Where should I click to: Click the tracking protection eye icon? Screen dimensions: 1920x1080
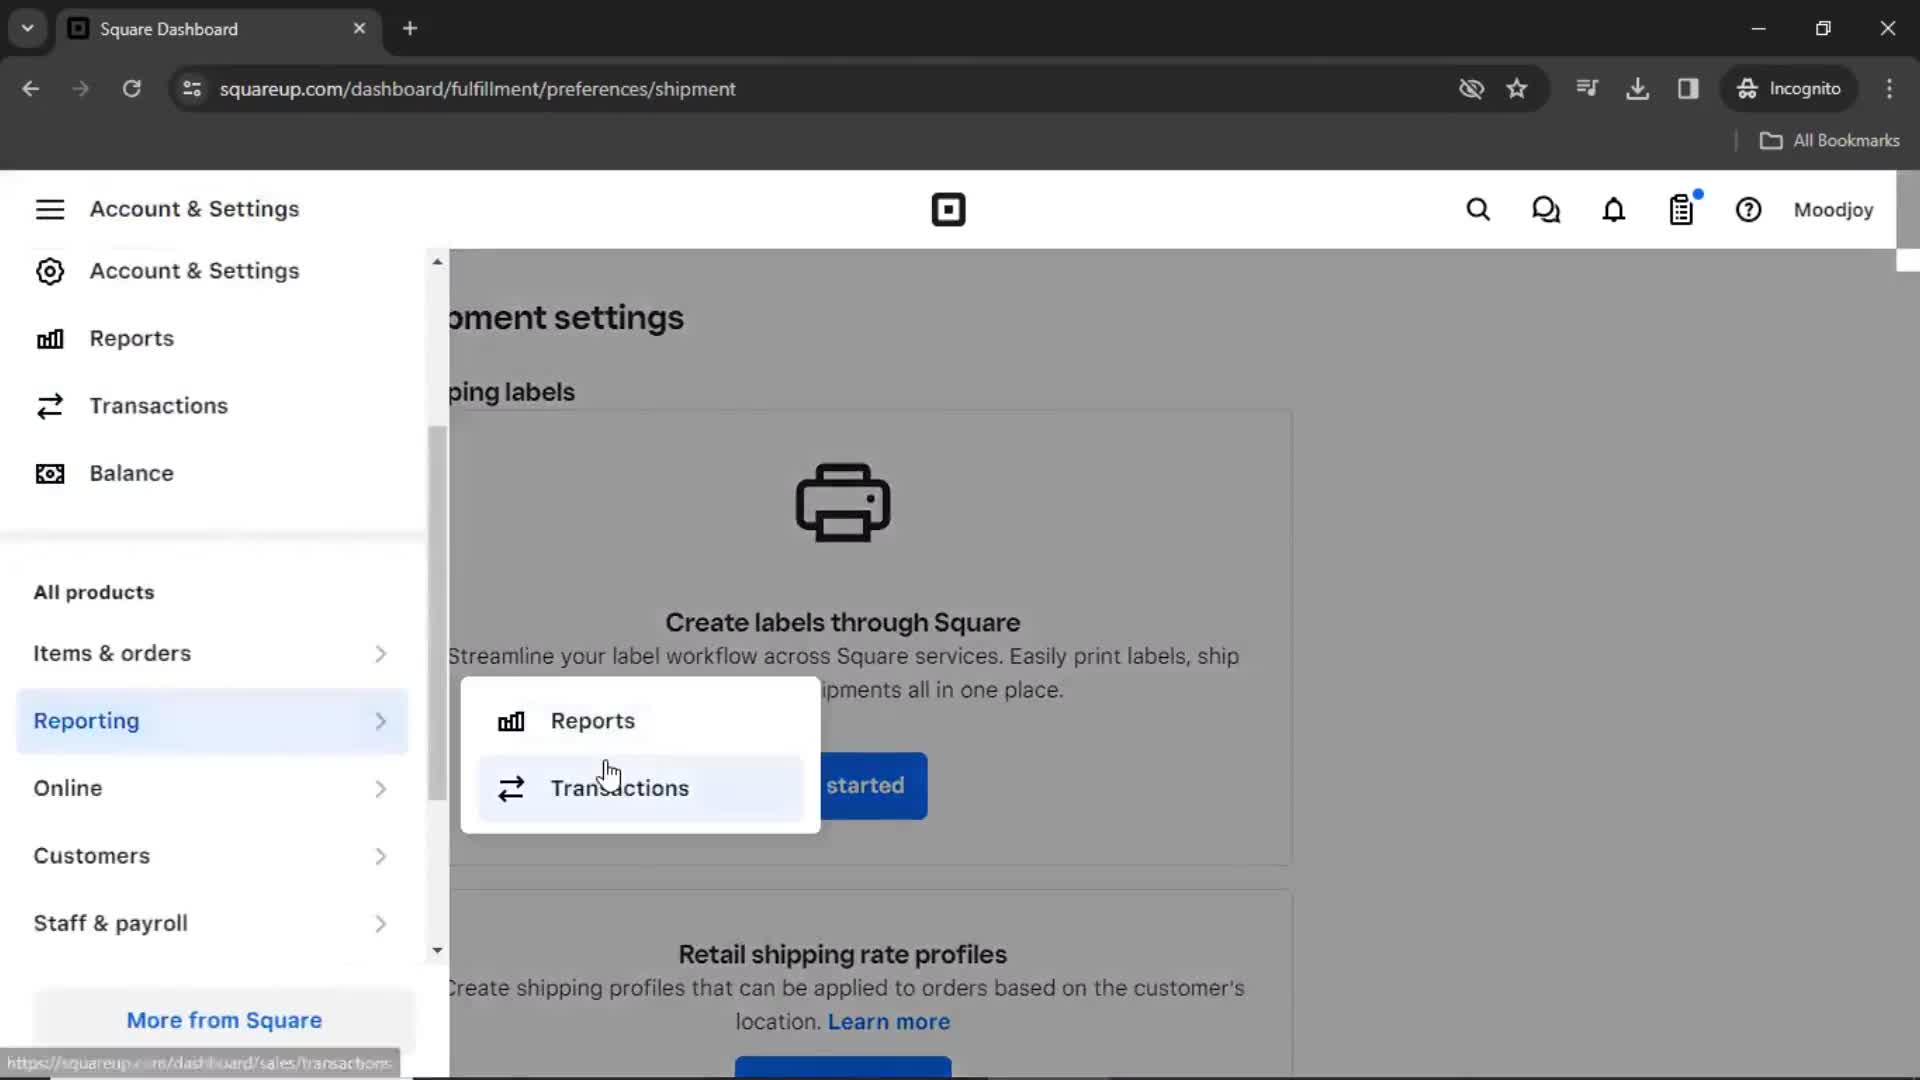click(x=1471, y=89)
